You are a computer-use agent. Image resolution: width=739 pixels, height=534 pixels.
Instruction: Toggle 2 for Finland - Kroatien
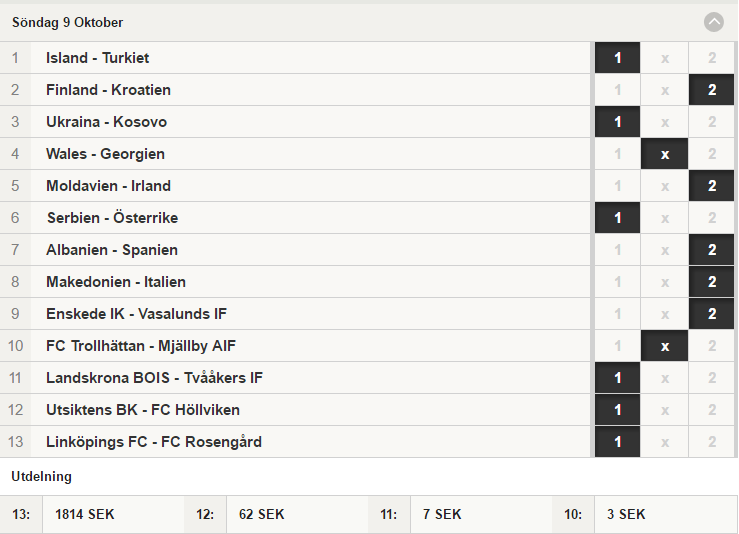[712, 90]
